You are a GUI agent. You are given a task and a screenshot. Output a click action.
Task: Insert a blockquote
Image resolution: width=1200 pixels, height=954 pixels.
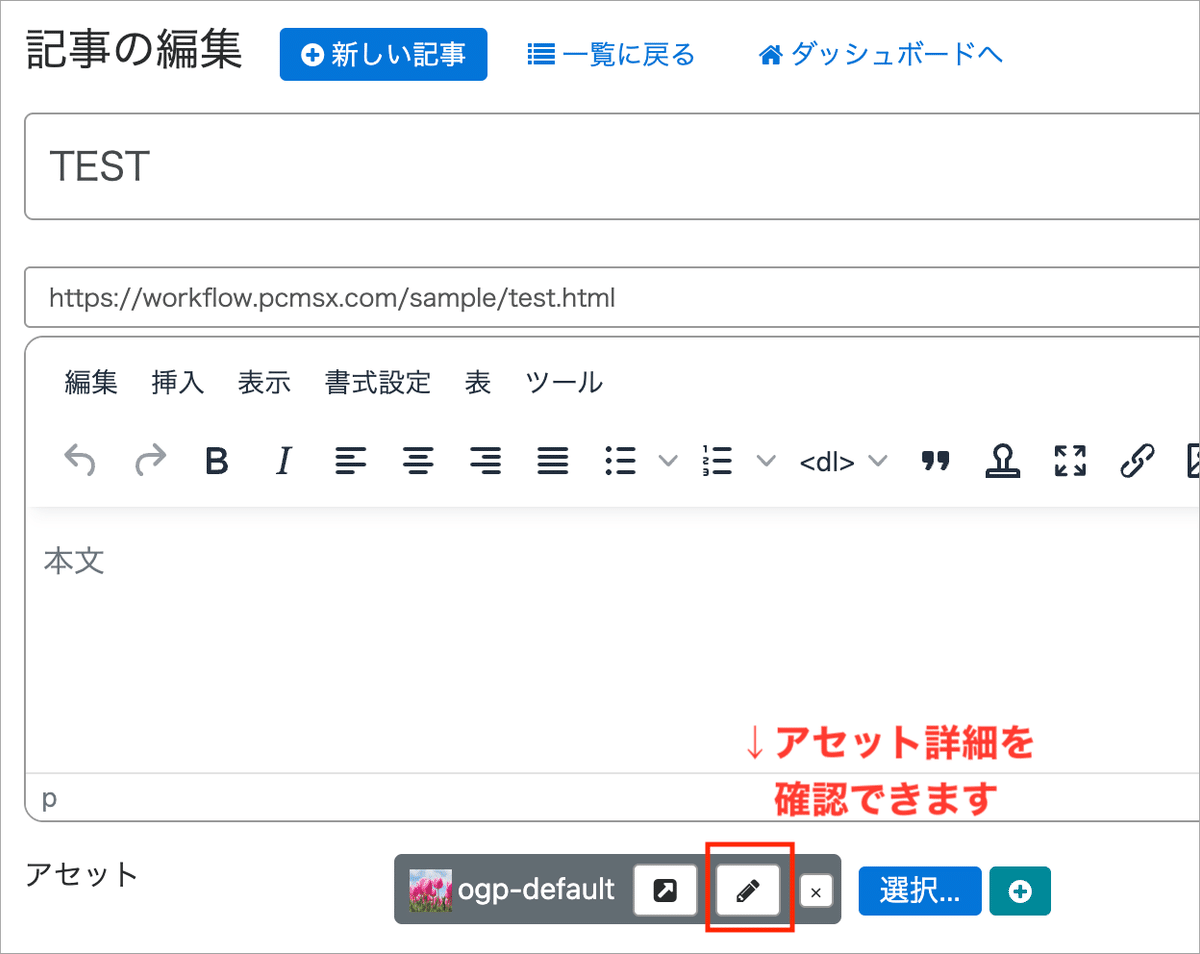[935, 460]
